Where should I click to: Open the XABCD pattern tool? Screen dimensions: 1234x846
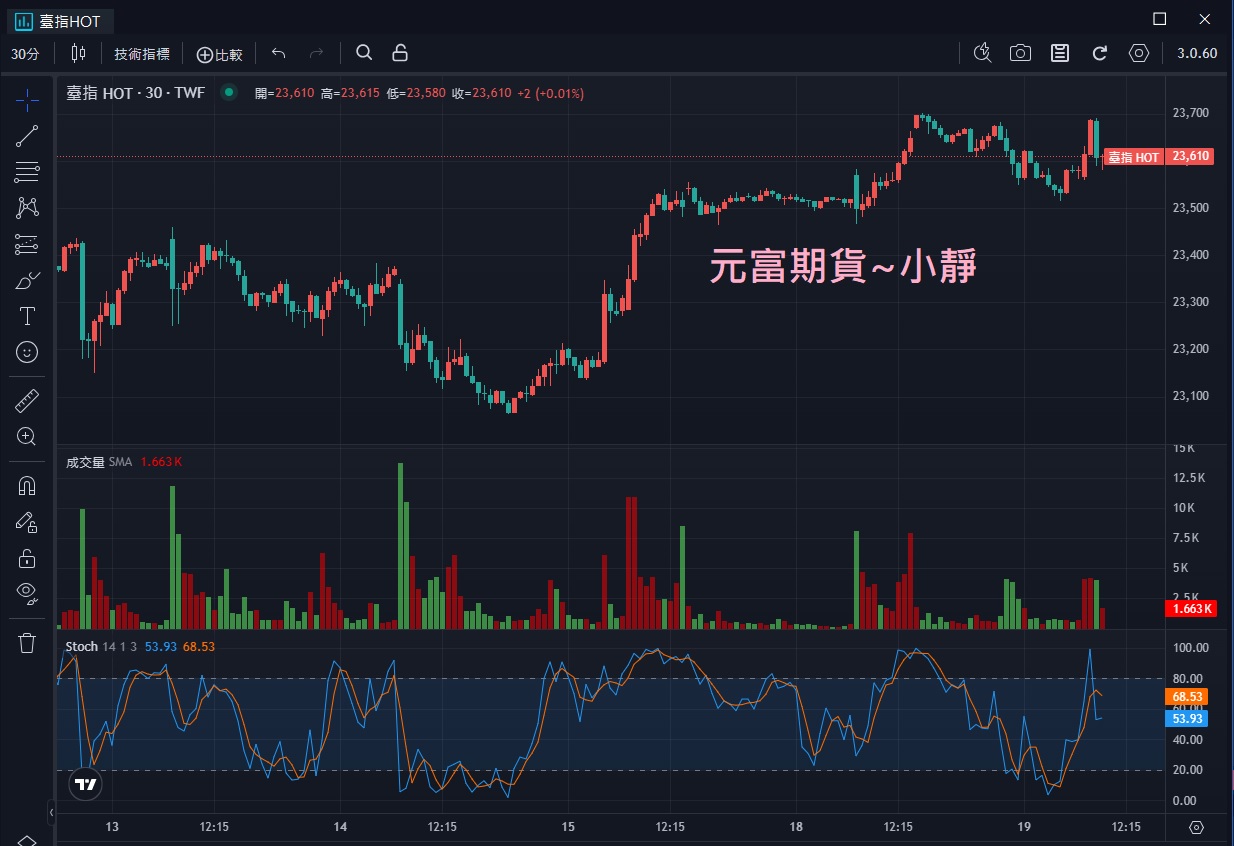pyautogui.click(x=27, y=207)
